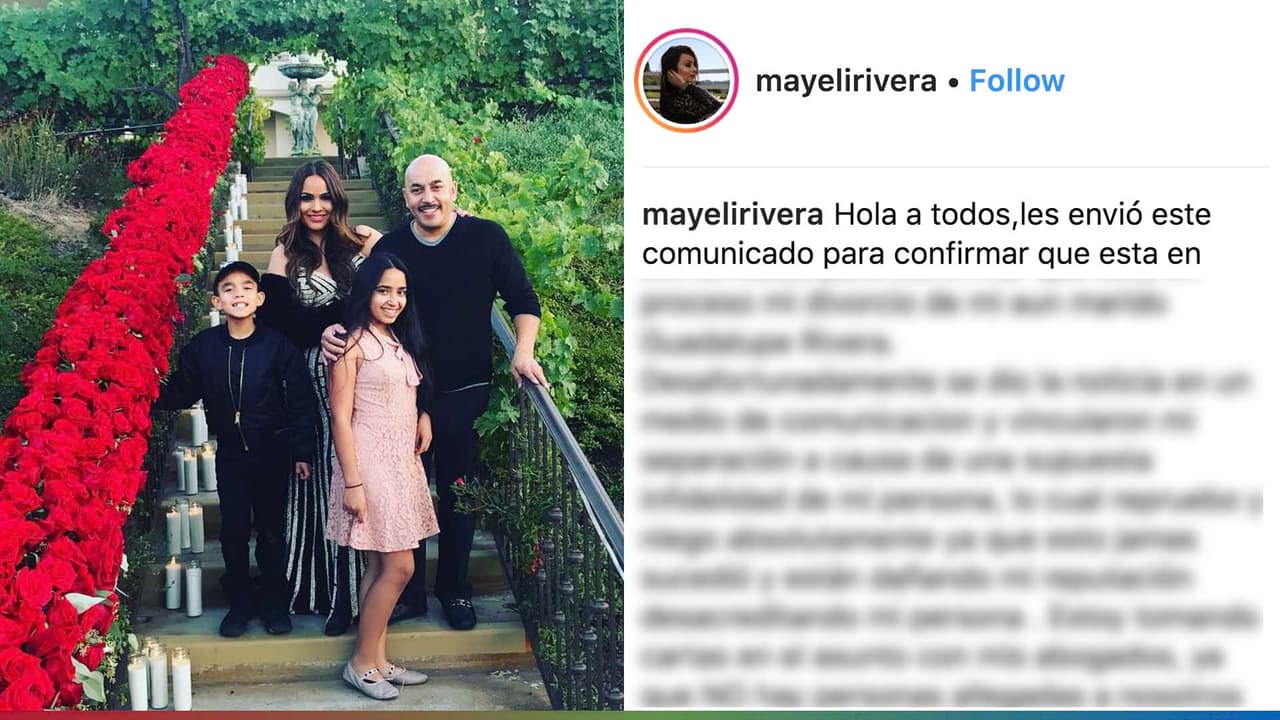Select bold mayelirivera name in caption
Image resolution: width=1280 pixels, height=720 pixels.
pyautogui.click(x=732, y=215)
